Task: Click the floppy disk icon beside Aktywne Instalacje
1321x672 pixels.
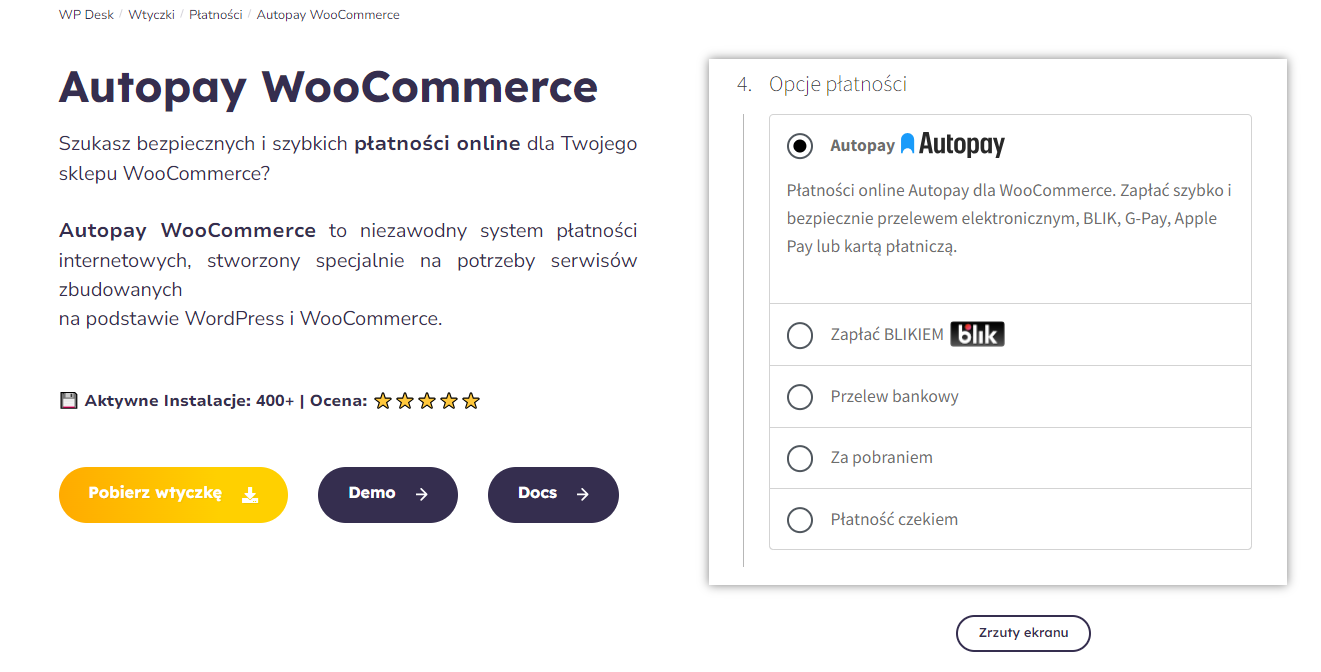Action: point(68,401)
